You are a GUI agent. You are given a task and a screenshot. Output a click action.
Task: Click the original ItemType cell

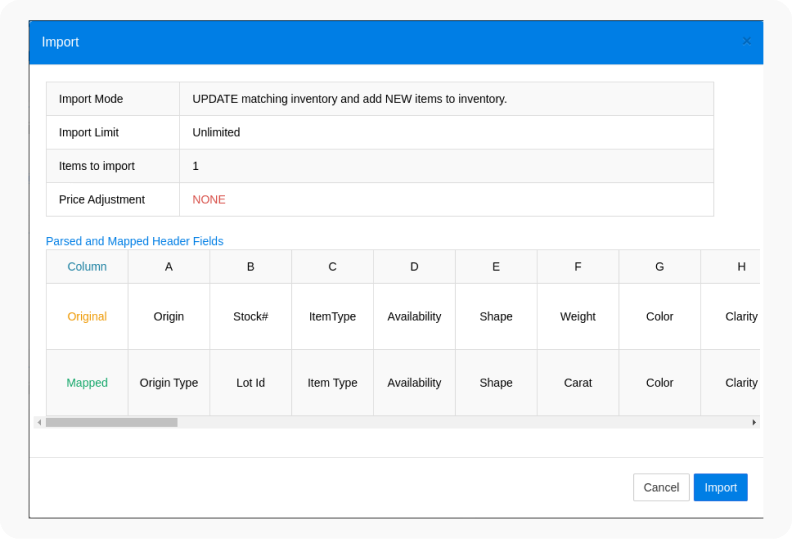coord(333,317)
